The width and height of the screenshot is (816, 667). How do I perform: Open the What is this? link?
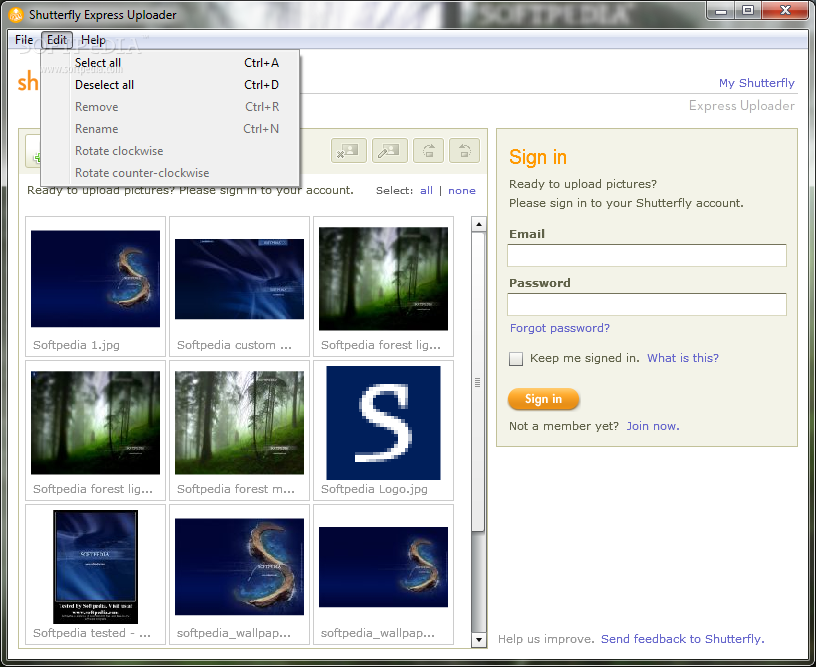[683, 358]
